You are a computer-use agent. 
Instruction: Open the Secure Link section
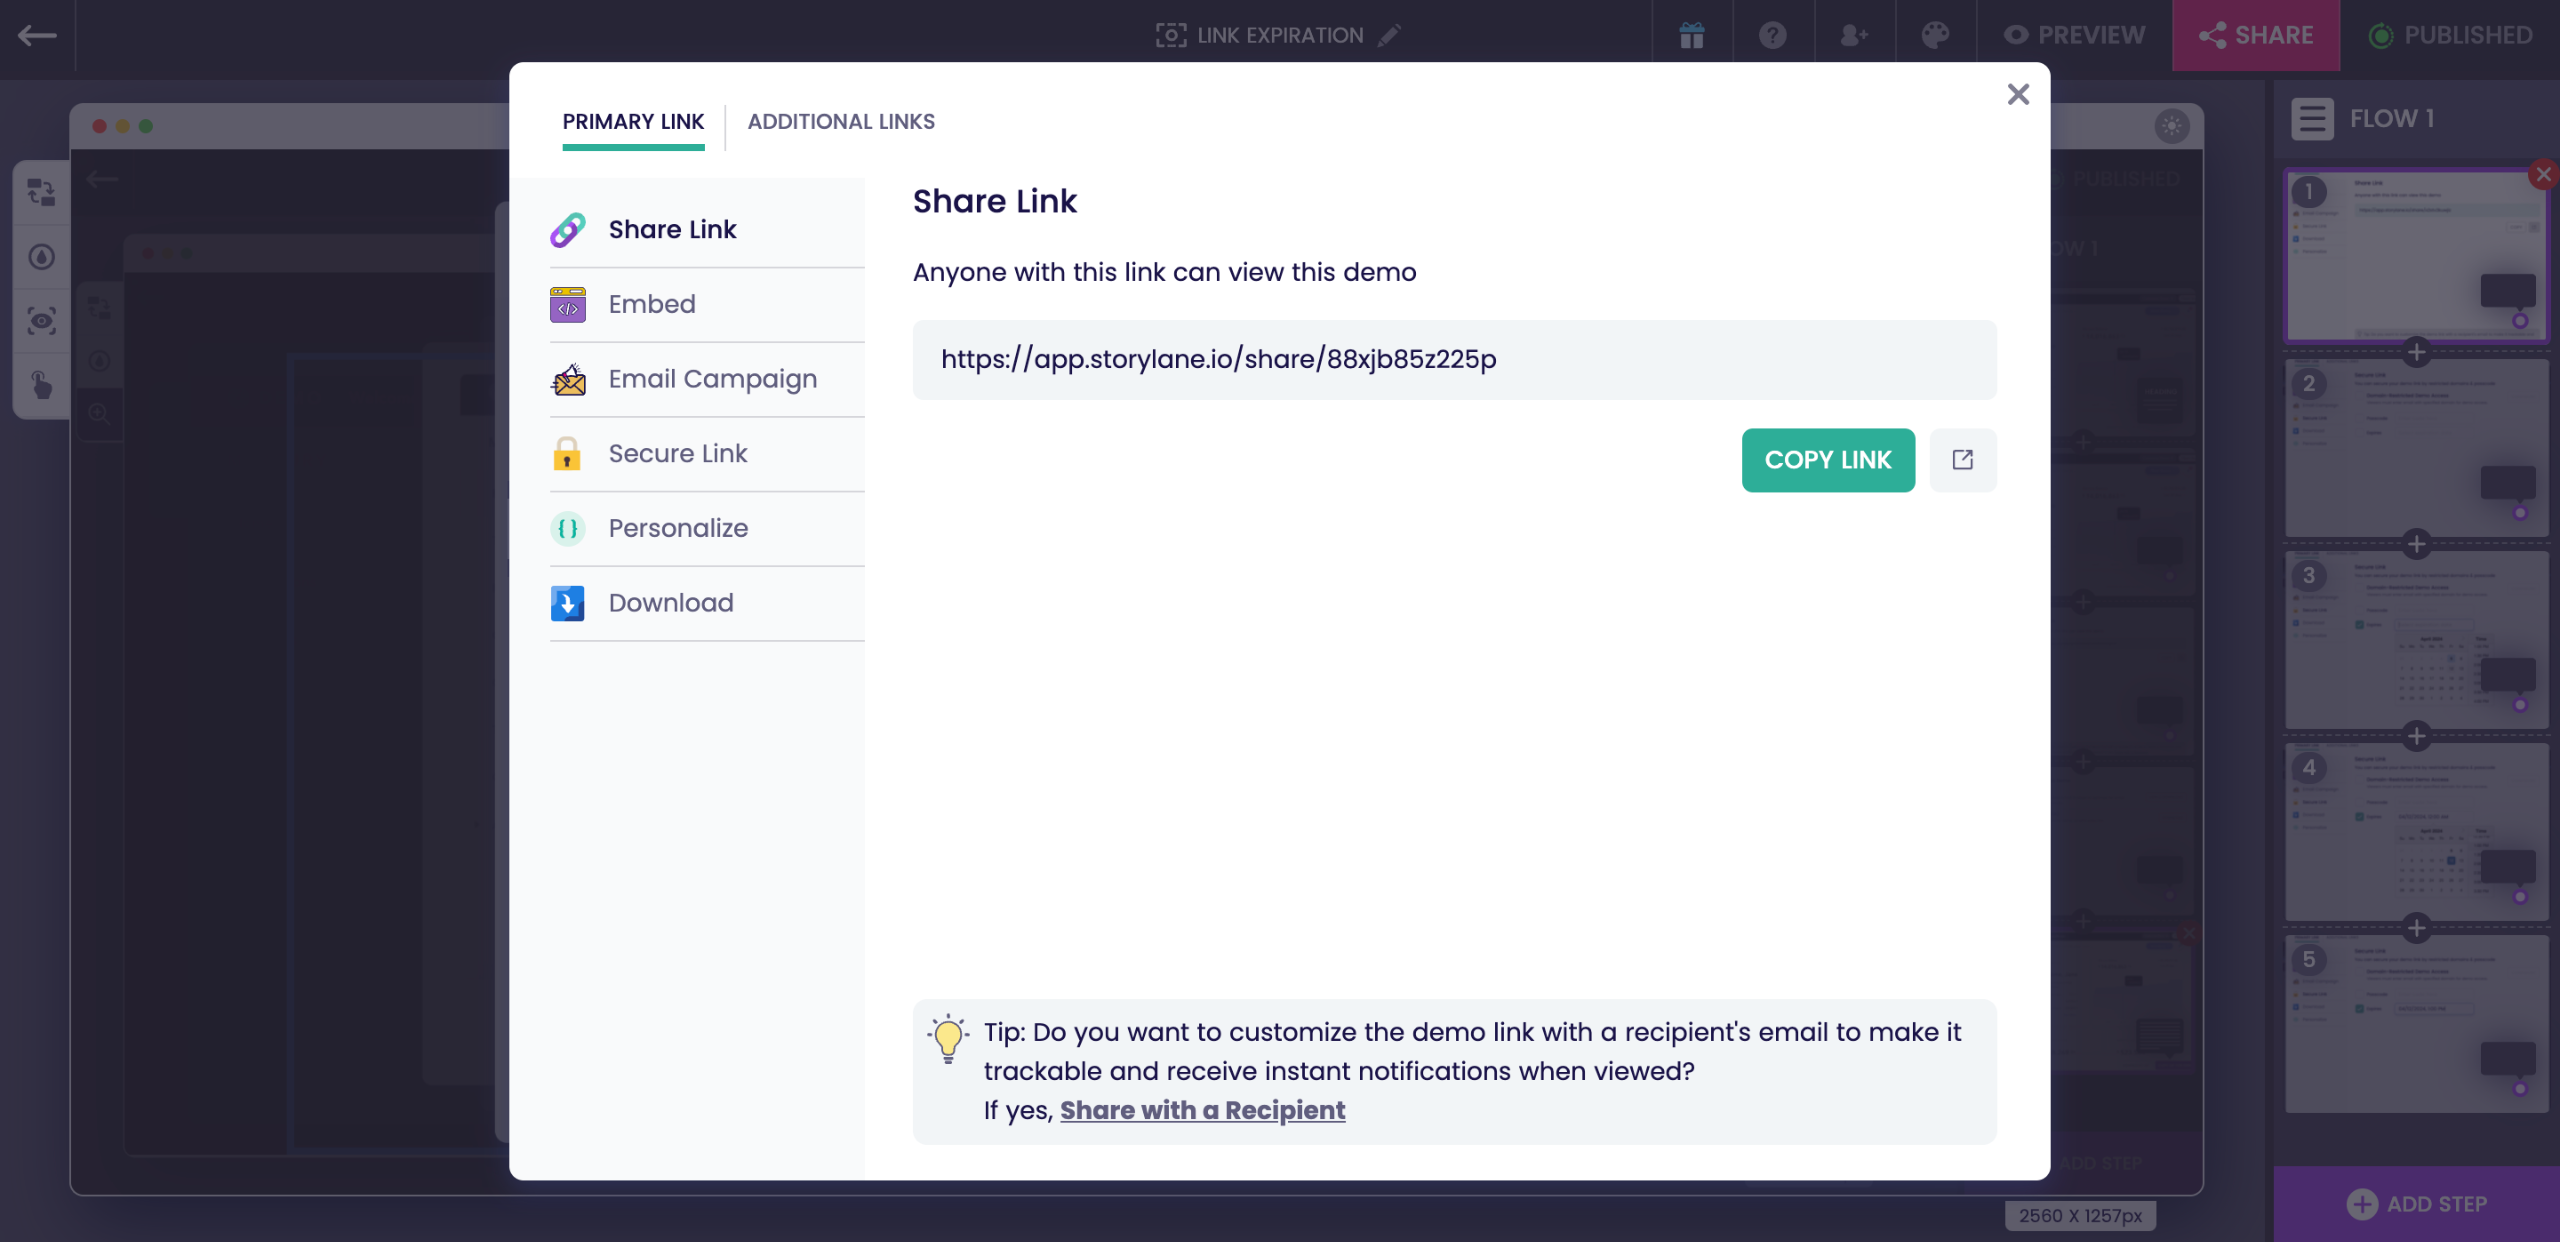pos(677,454)
